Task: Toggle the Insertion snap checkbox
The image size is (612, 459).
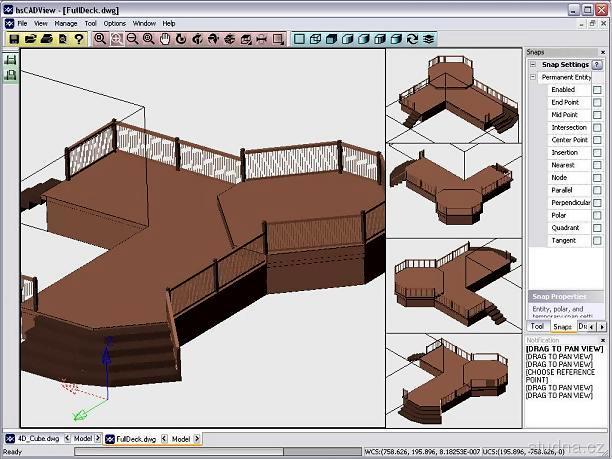Action: (597, 153)
